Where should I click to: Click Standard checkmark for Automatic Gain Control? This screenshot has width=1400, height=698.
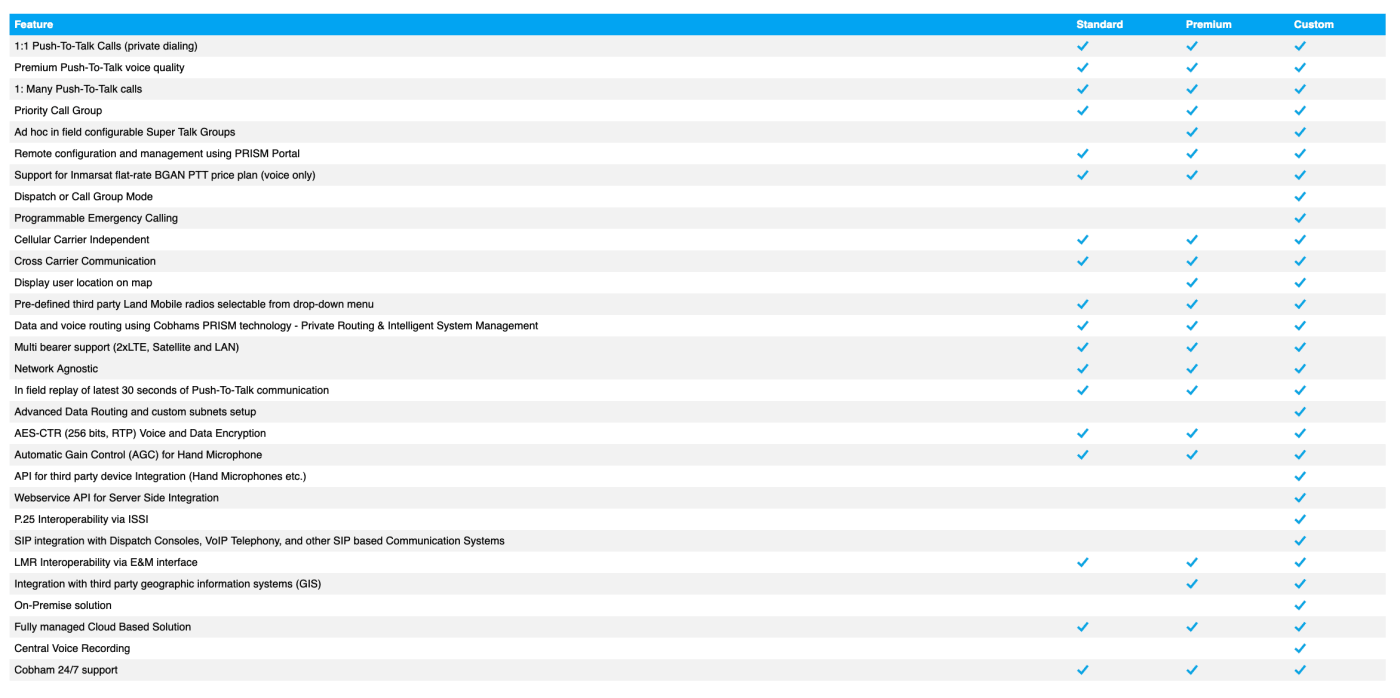1082,455
